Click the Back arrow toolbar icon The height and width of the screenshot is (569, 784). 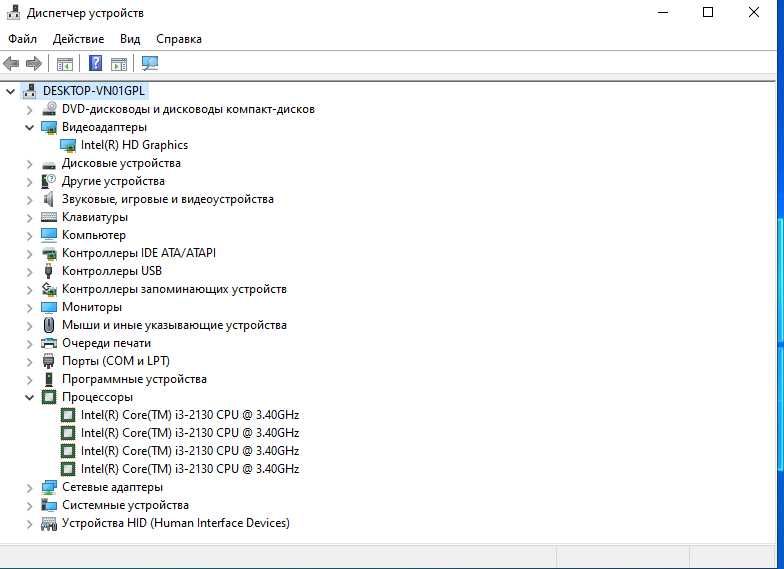pyautogui.click(x=11, y=64)
